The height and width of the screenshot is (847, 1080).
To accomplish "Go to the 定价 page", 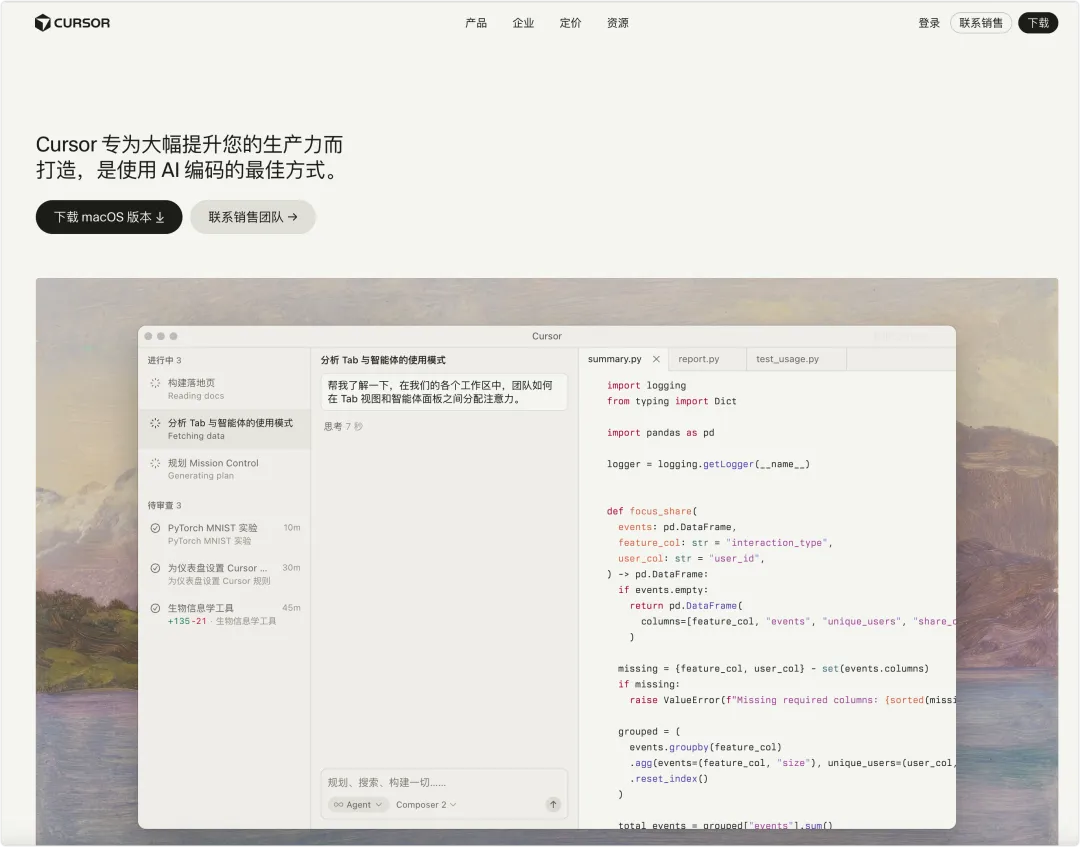I will pyautogui.click(x=570, y=23).
